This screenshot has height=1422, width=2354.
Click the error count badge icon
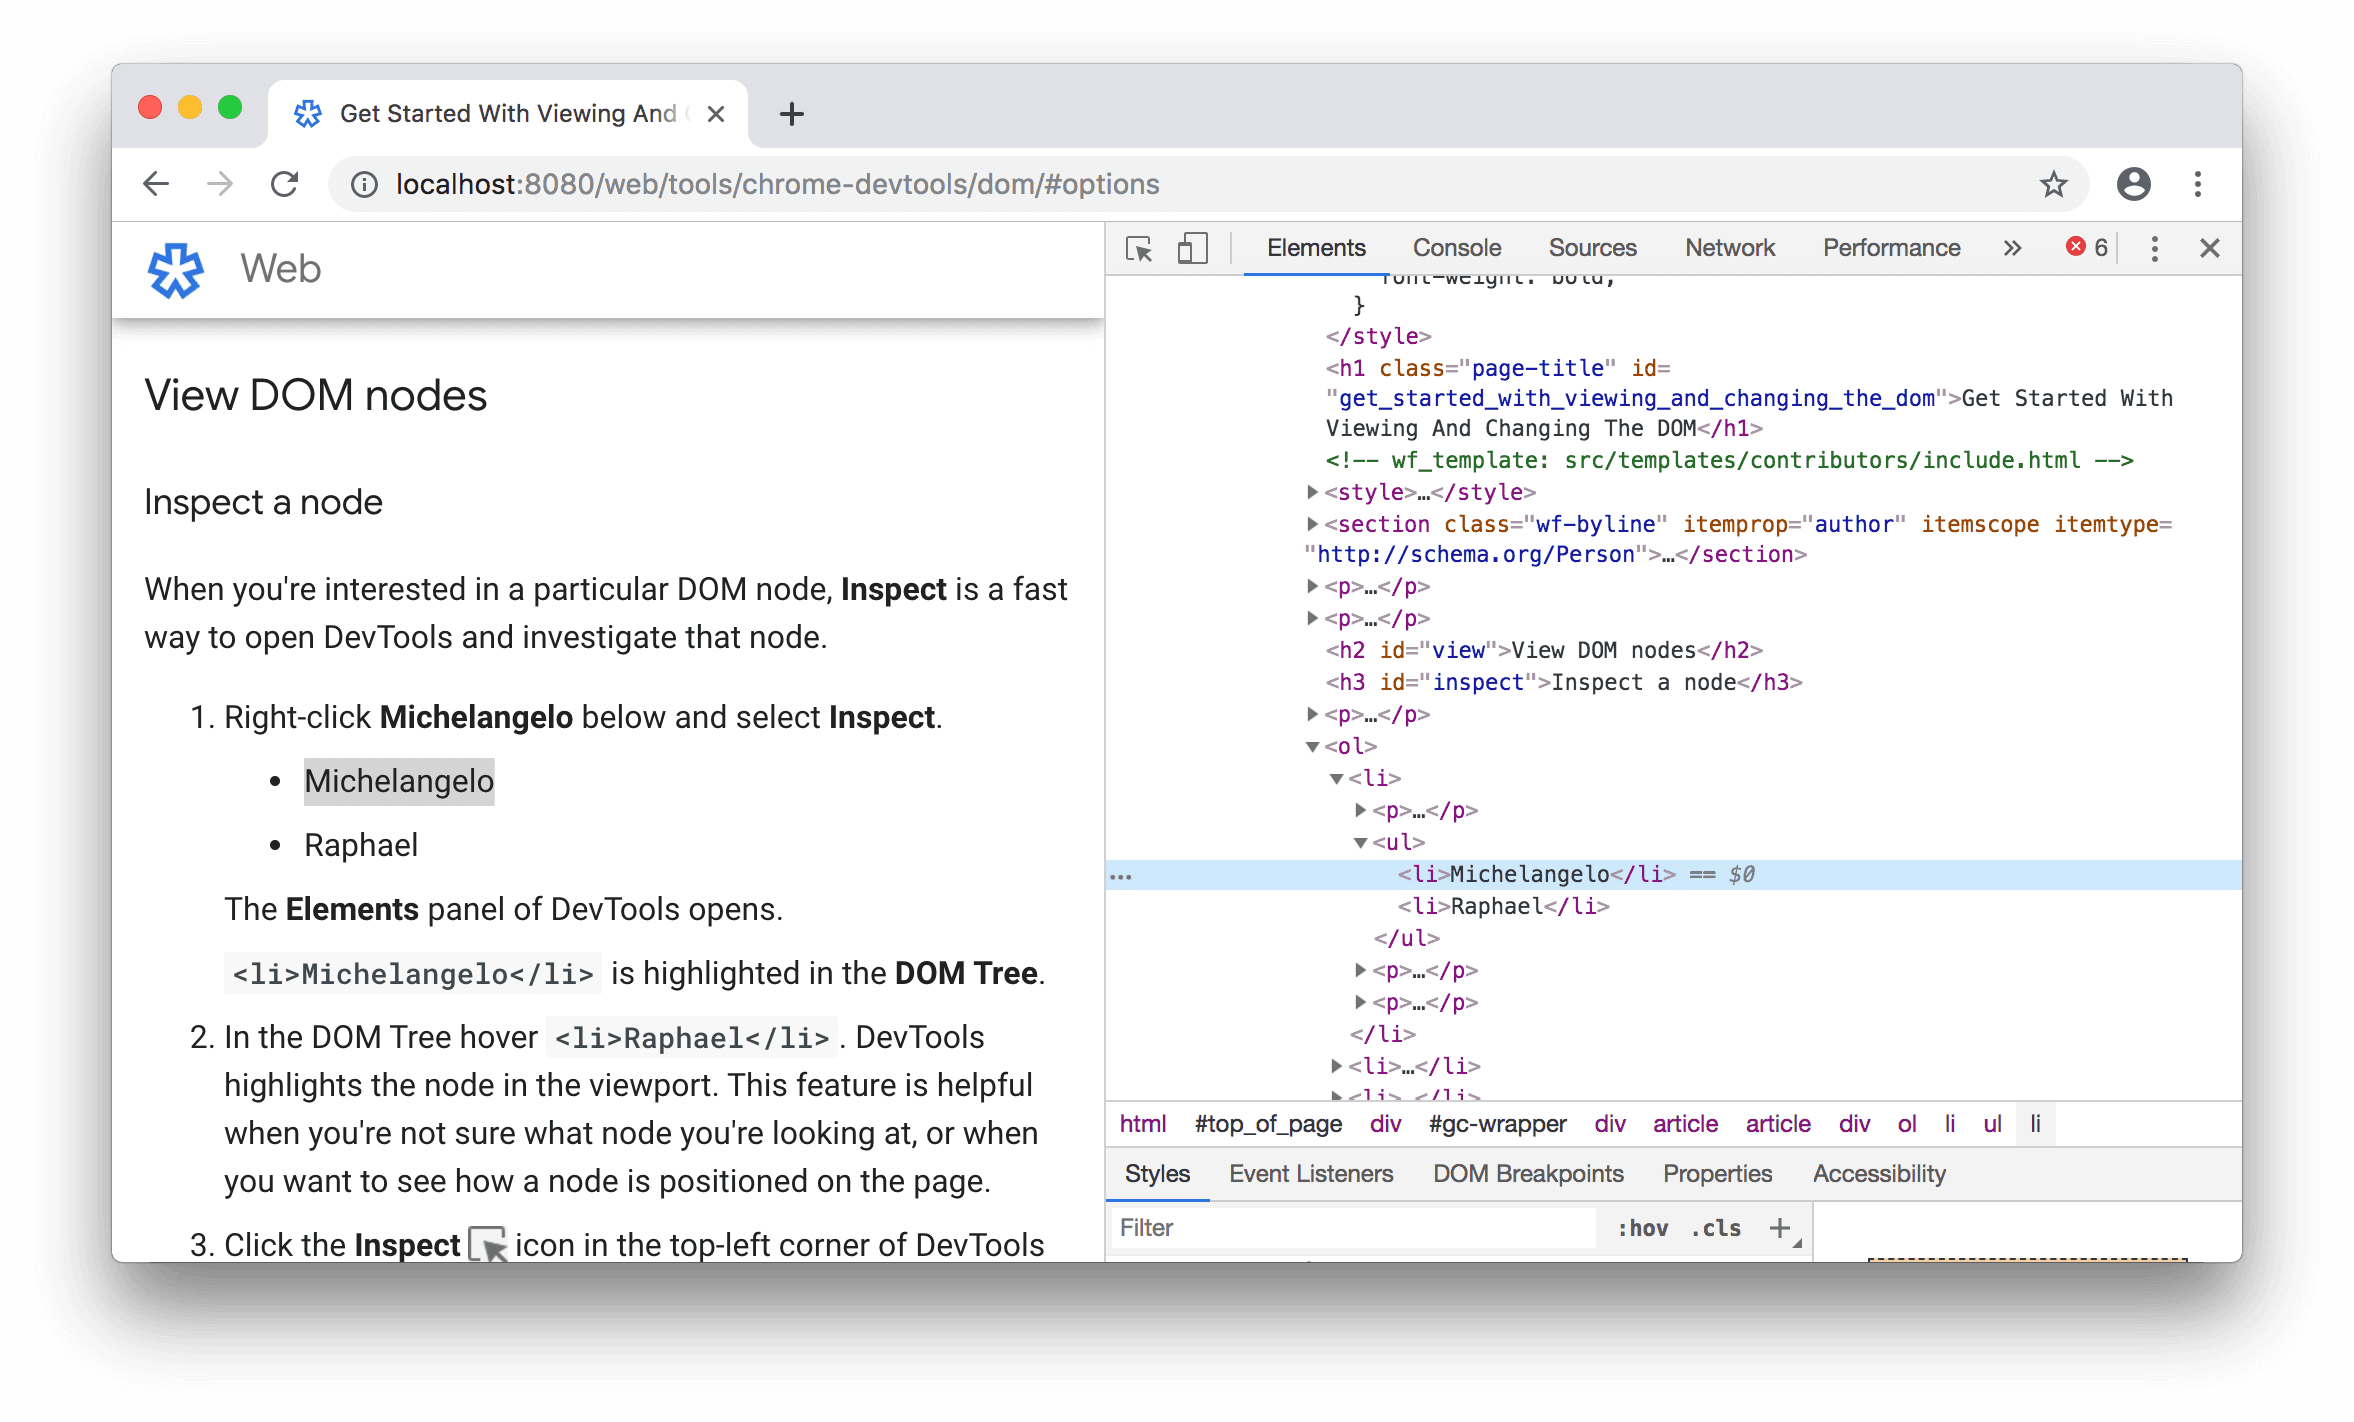(x=2087, y=247)
